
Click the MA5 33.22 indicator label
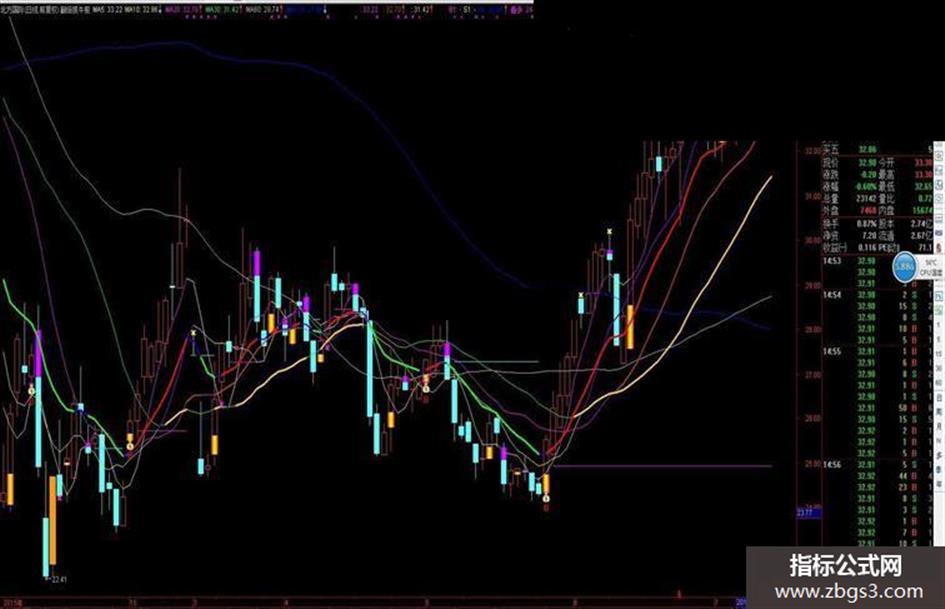[107, 10]
